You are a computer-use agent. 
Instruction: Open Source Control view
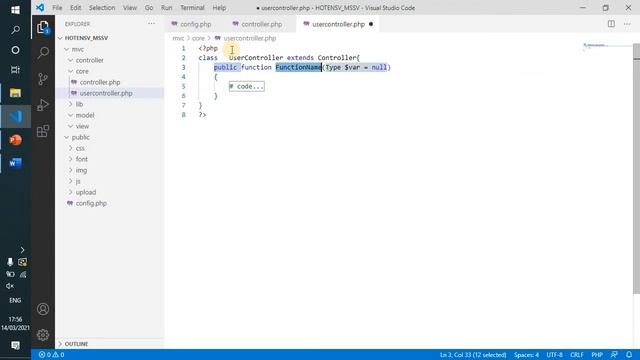tap(43, 79)
